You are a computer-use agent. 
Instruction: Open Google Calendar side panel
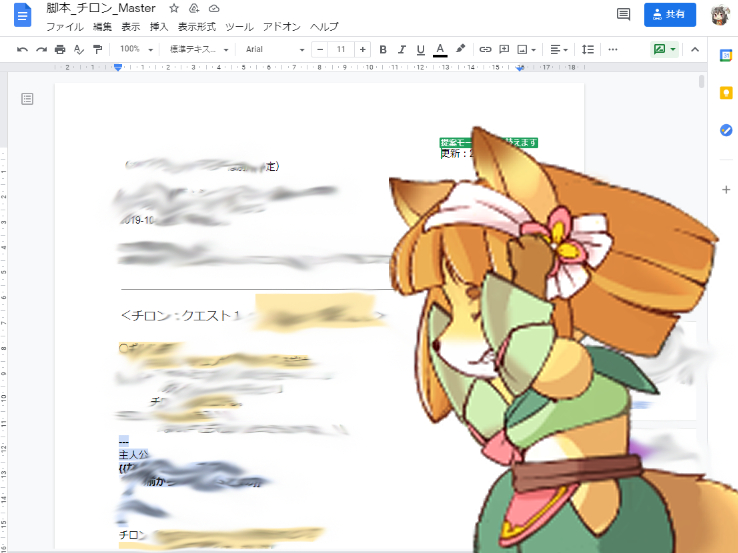coord(726,56)
